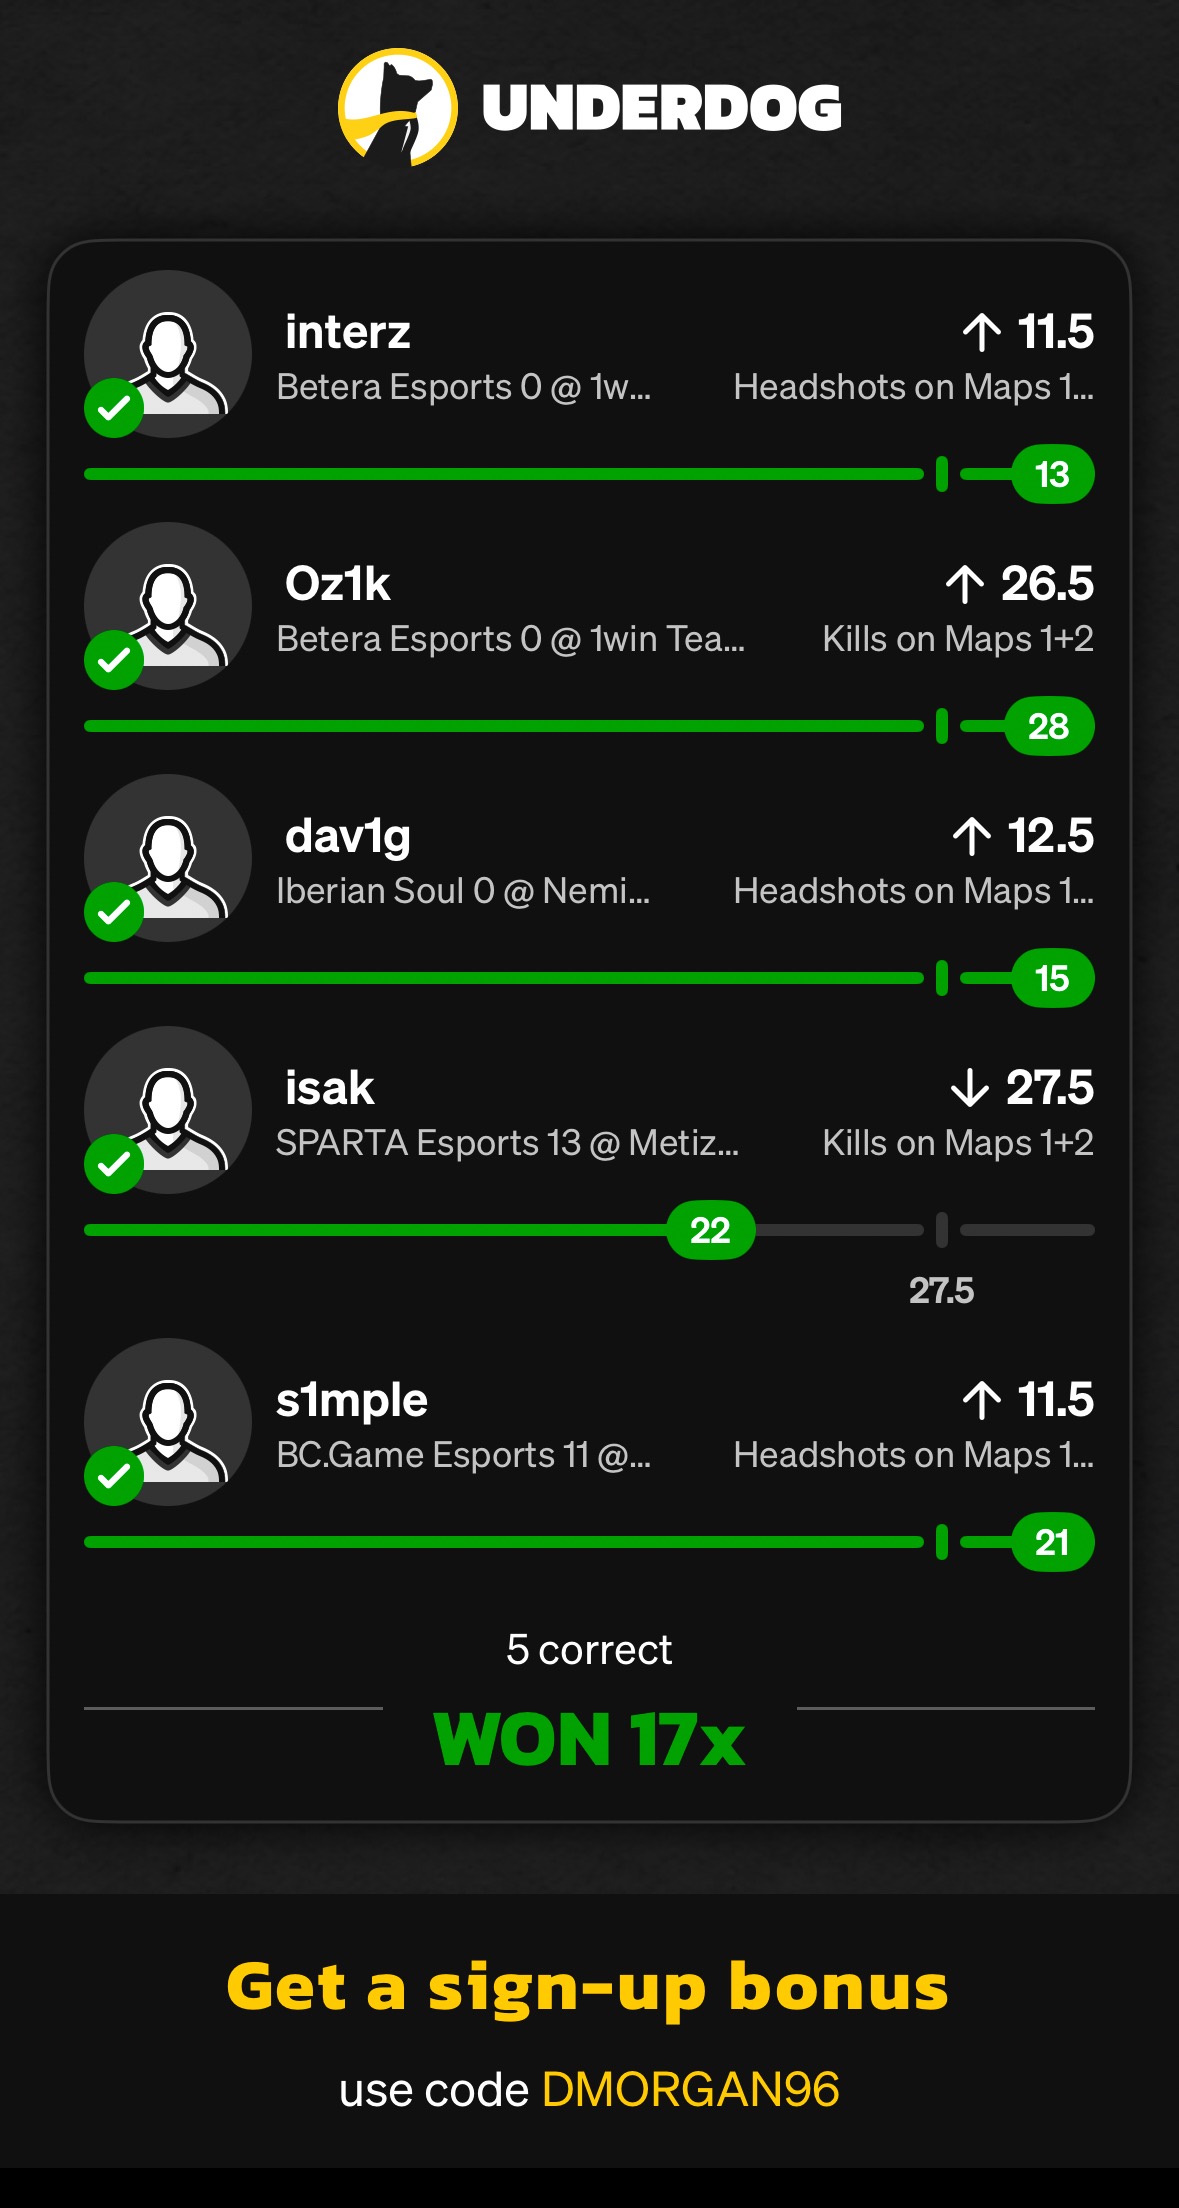Tap interz's player avatar
Viewport: 1179px width, 2208px height.
point(168,354)
